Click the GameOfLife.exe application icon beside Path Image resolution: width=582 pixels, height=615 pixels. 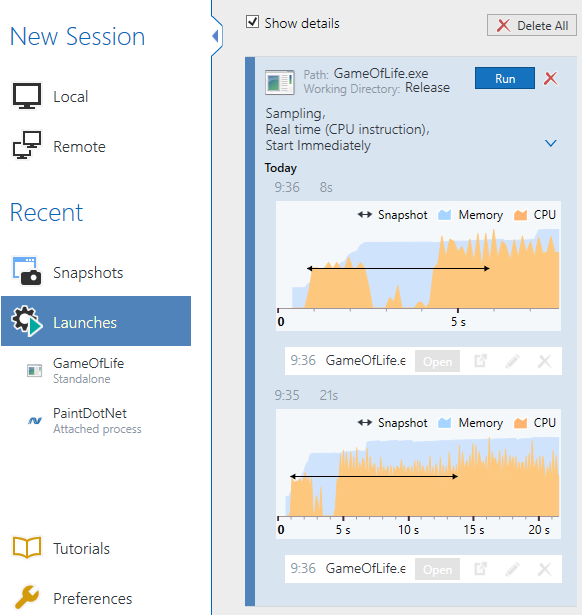[x=280, y=82]
